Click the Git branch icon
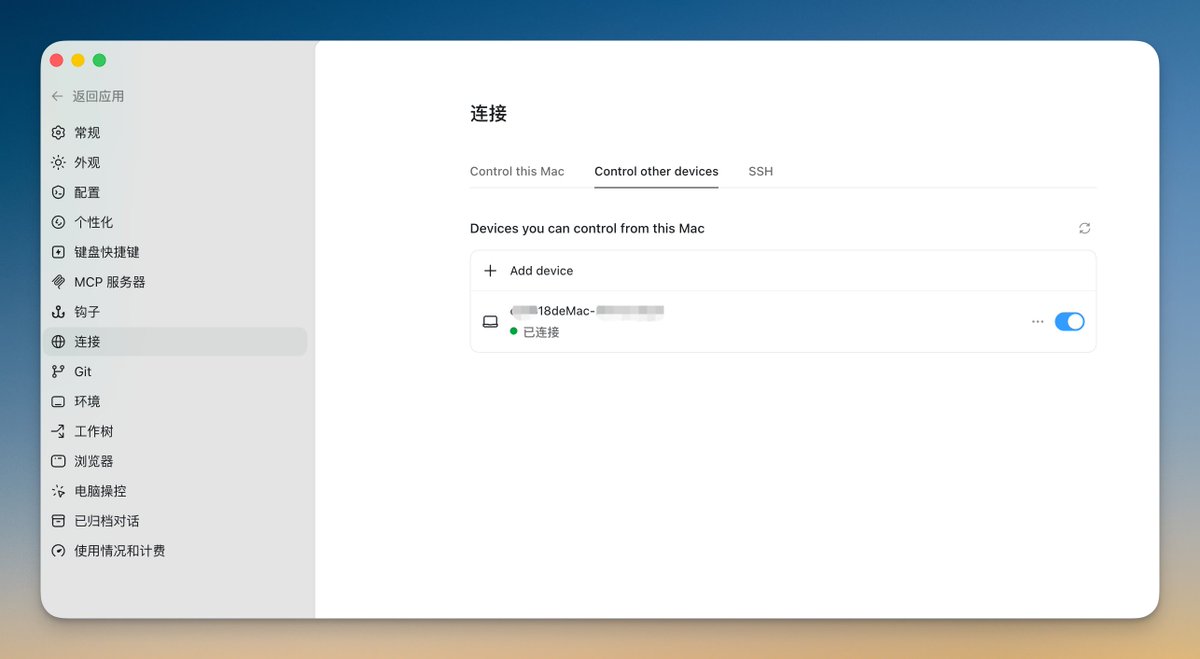The image size is (1200, 659). 58,372
